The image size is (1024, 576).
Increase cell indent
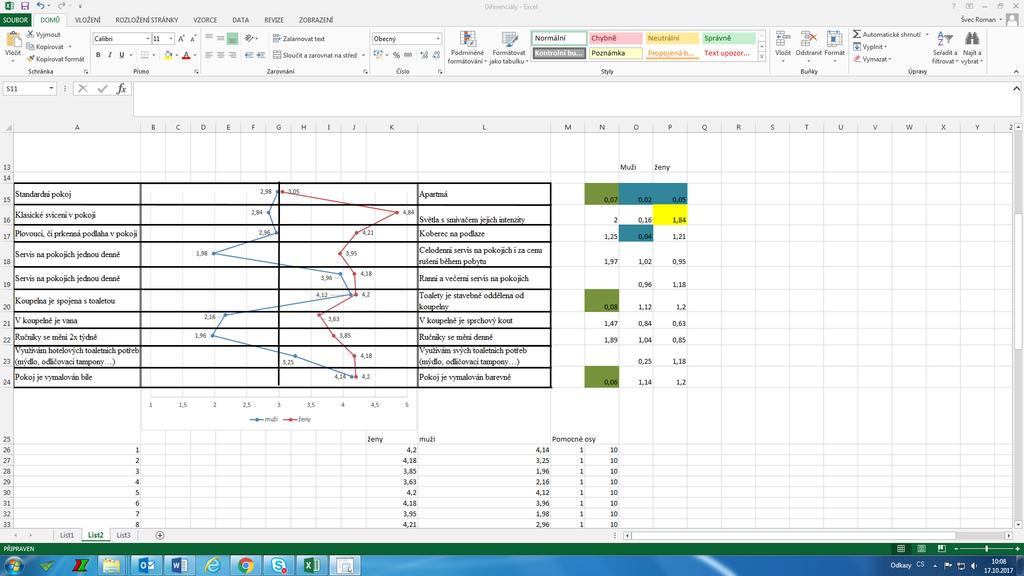pyautogui.click(x=260, y=56)
